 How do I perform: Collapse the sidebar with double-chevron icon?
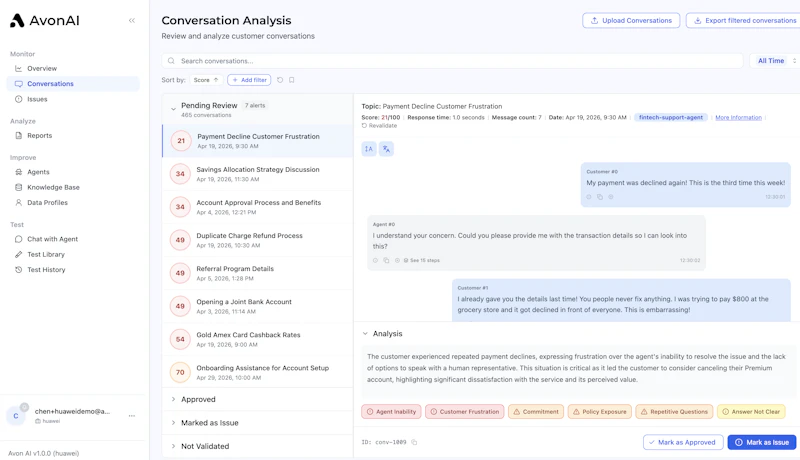(132, 20)
